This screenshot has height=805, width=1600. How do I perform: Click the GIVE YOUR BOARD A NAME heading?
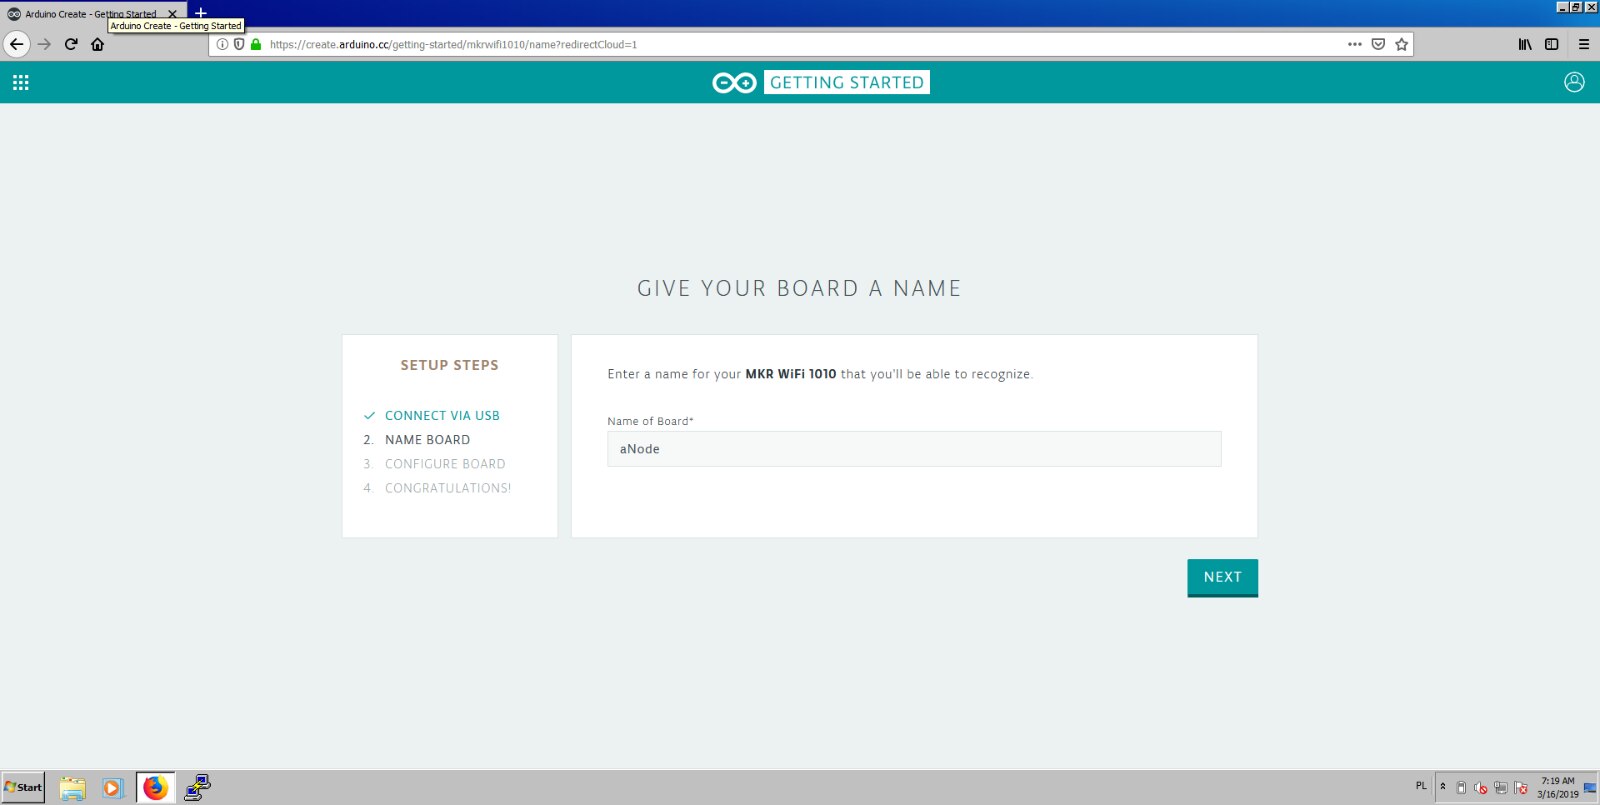pos(799,289)
